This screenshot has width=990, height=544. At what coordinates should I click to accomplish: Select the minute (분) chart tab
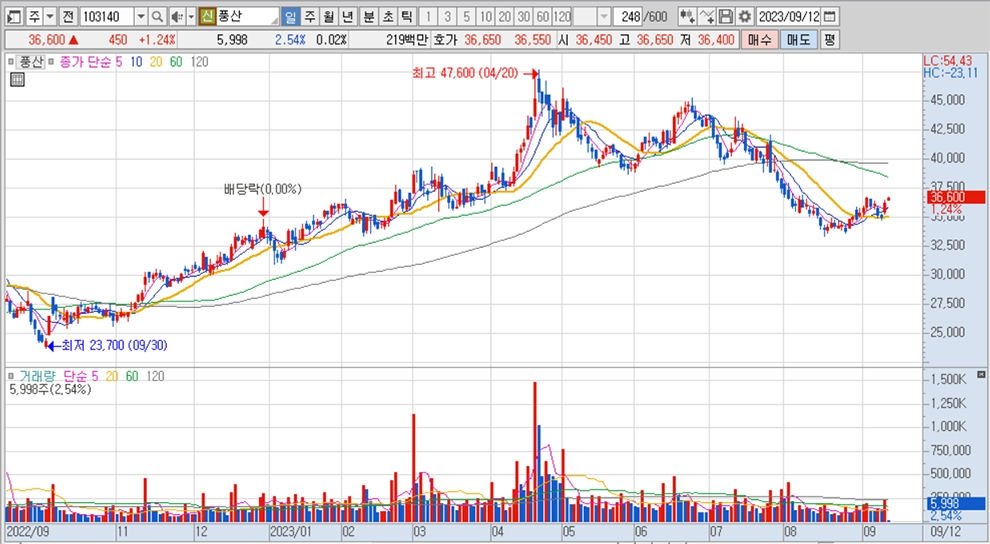click(368, 17)
